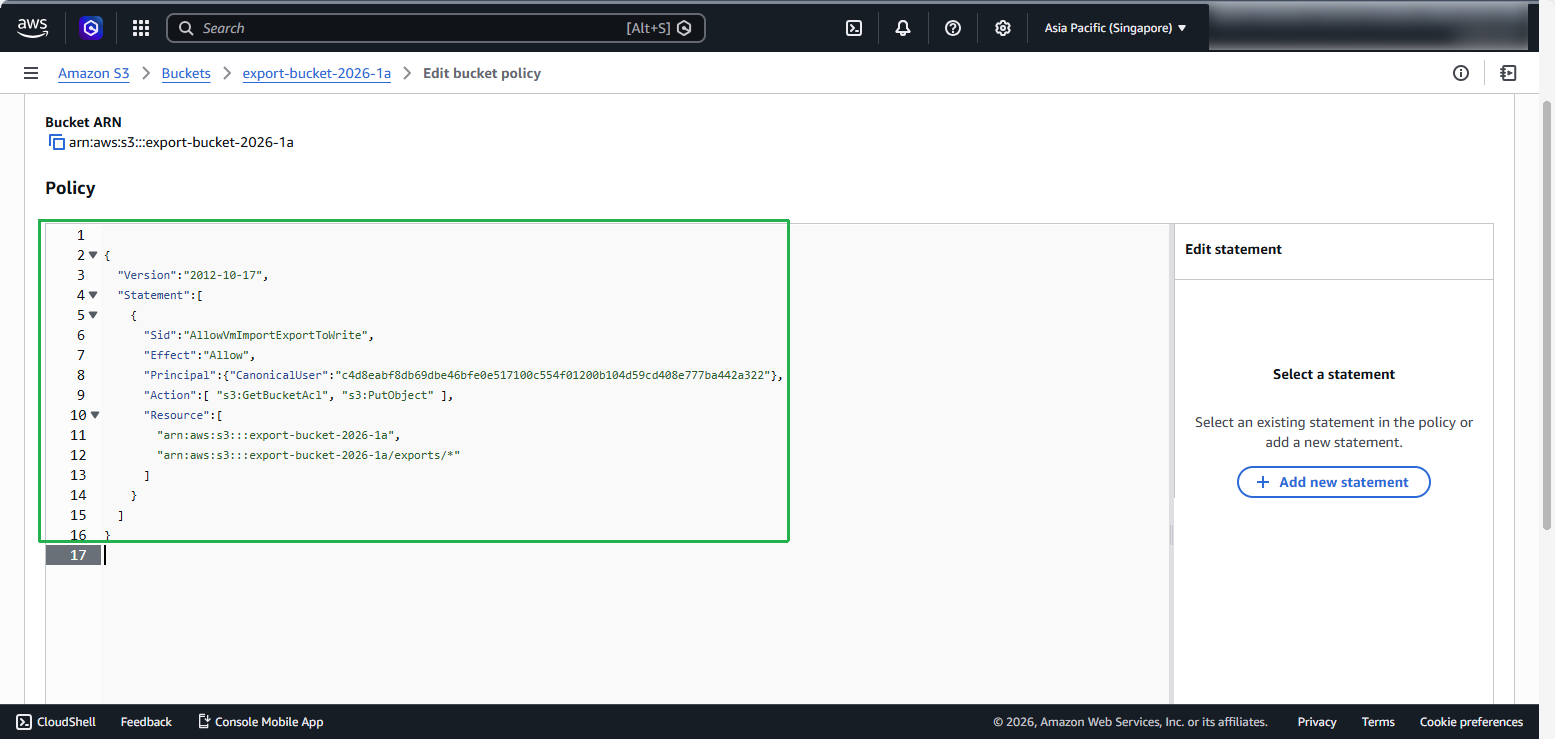Open the Amazon Q purple hexagon icon

coord(91,28)
